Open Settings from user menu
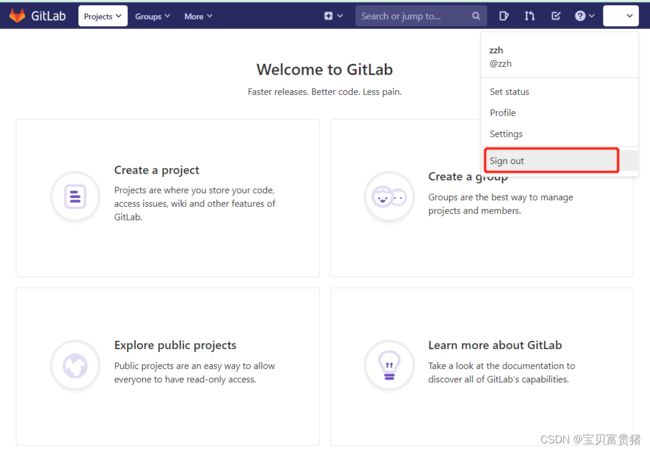This screenshot has height=451, width=650. click(506, 134)
